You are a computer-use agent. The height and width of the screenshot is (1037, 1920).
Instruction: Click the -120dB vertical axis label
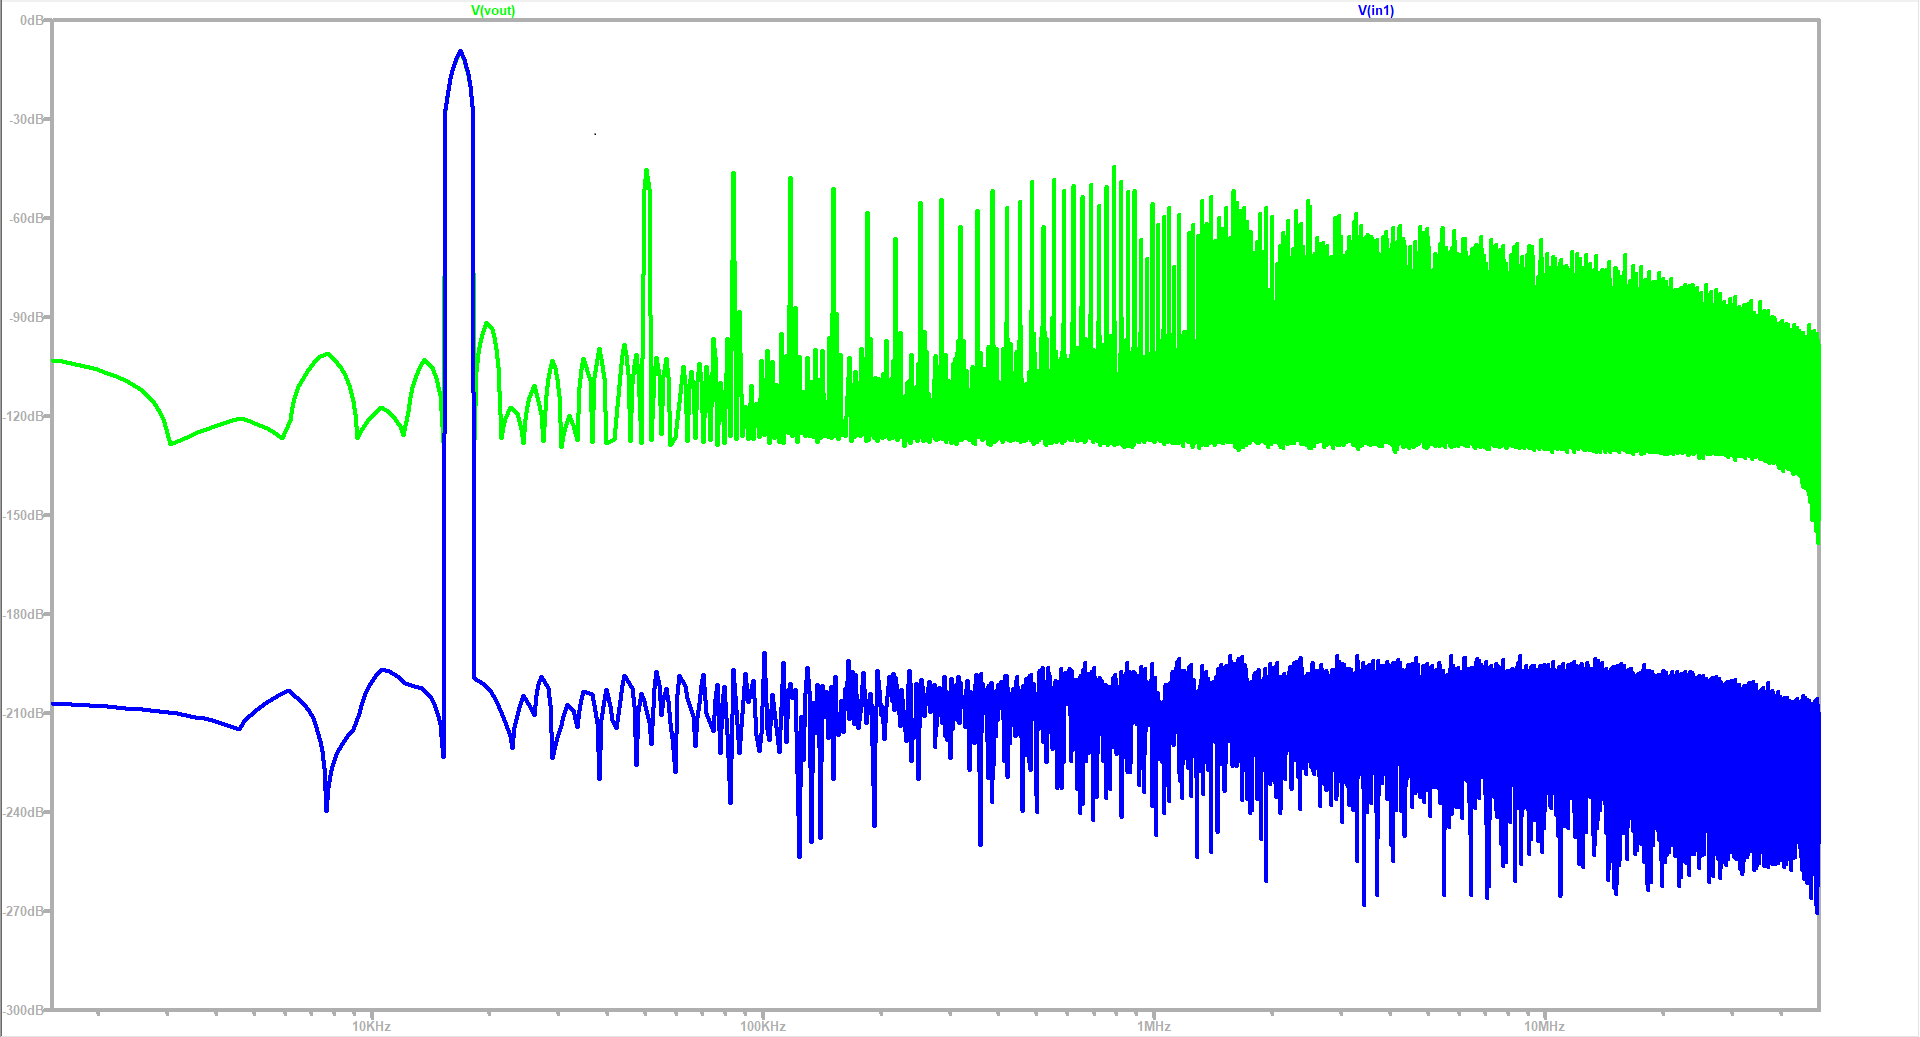[x=25, y=416]
